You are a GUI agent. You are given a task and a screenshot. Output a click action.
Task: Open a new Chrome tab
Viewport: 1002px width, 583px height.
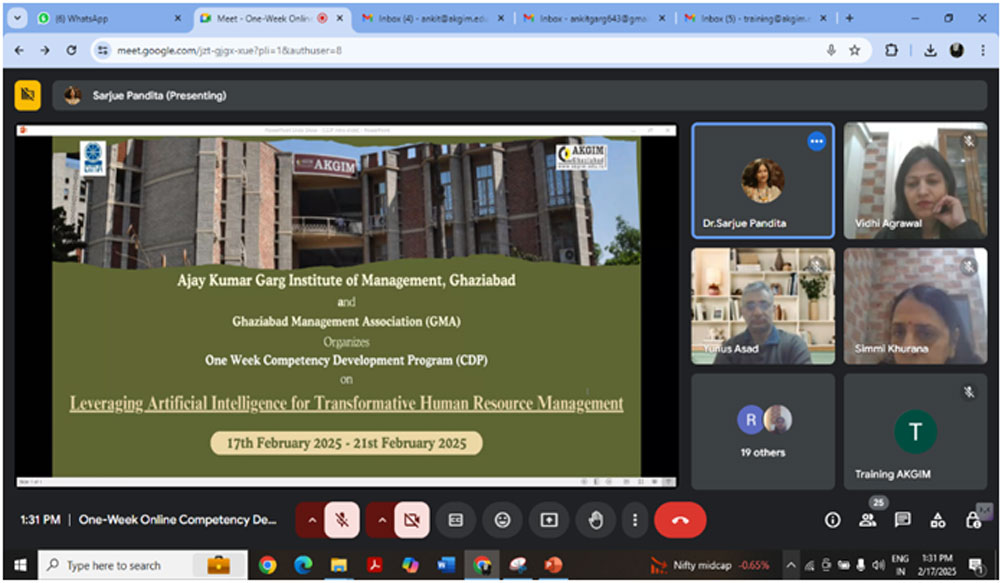tap(849, 19)
